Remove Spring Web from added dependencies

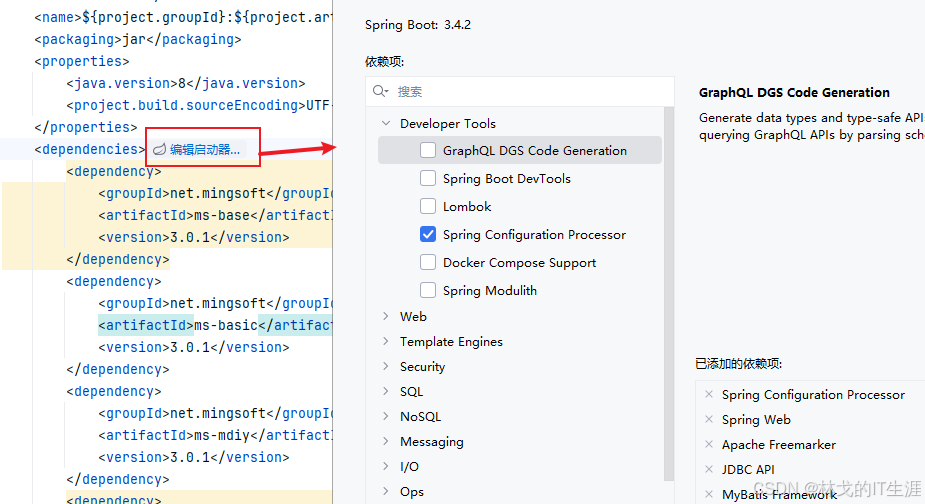709,419
